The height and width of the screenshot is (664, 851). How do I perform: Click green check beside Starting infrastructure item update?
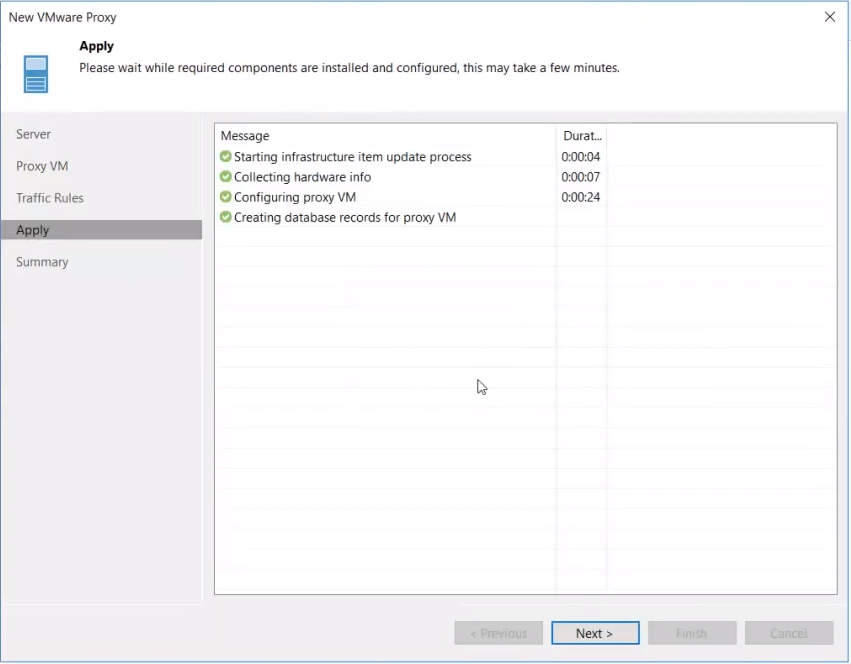point(226,156)
